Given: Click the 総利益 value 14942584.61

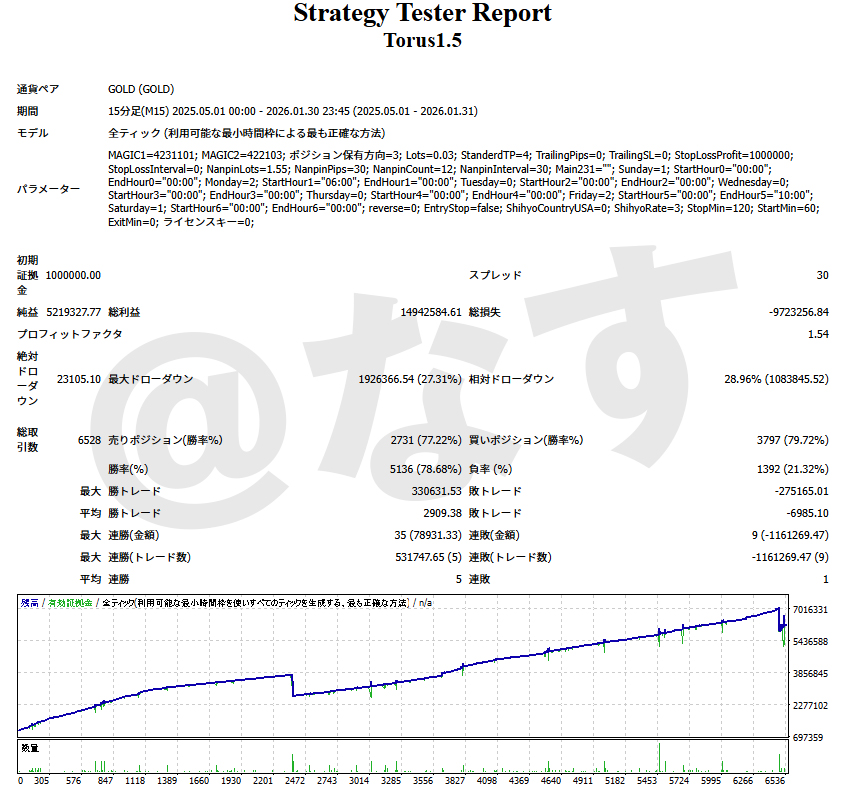Looking at the screenshot, I should [430, 312].
